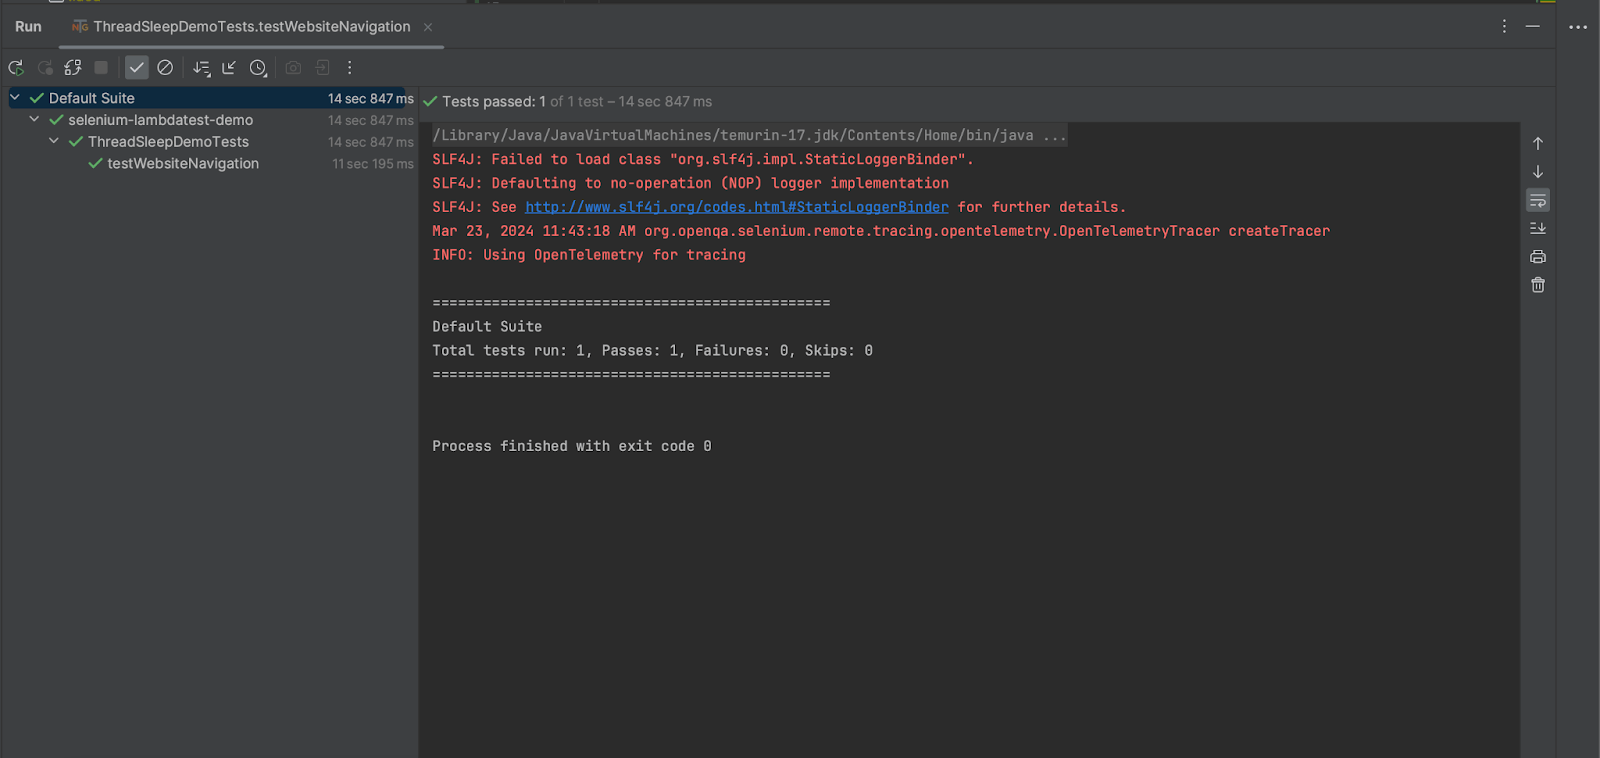Image resolution: width=1600 pixels, height=758 pixels.
Task: Close the ThreadSleepDemoTests.testWebsiteNavigation tab
Action: [428, 27]
